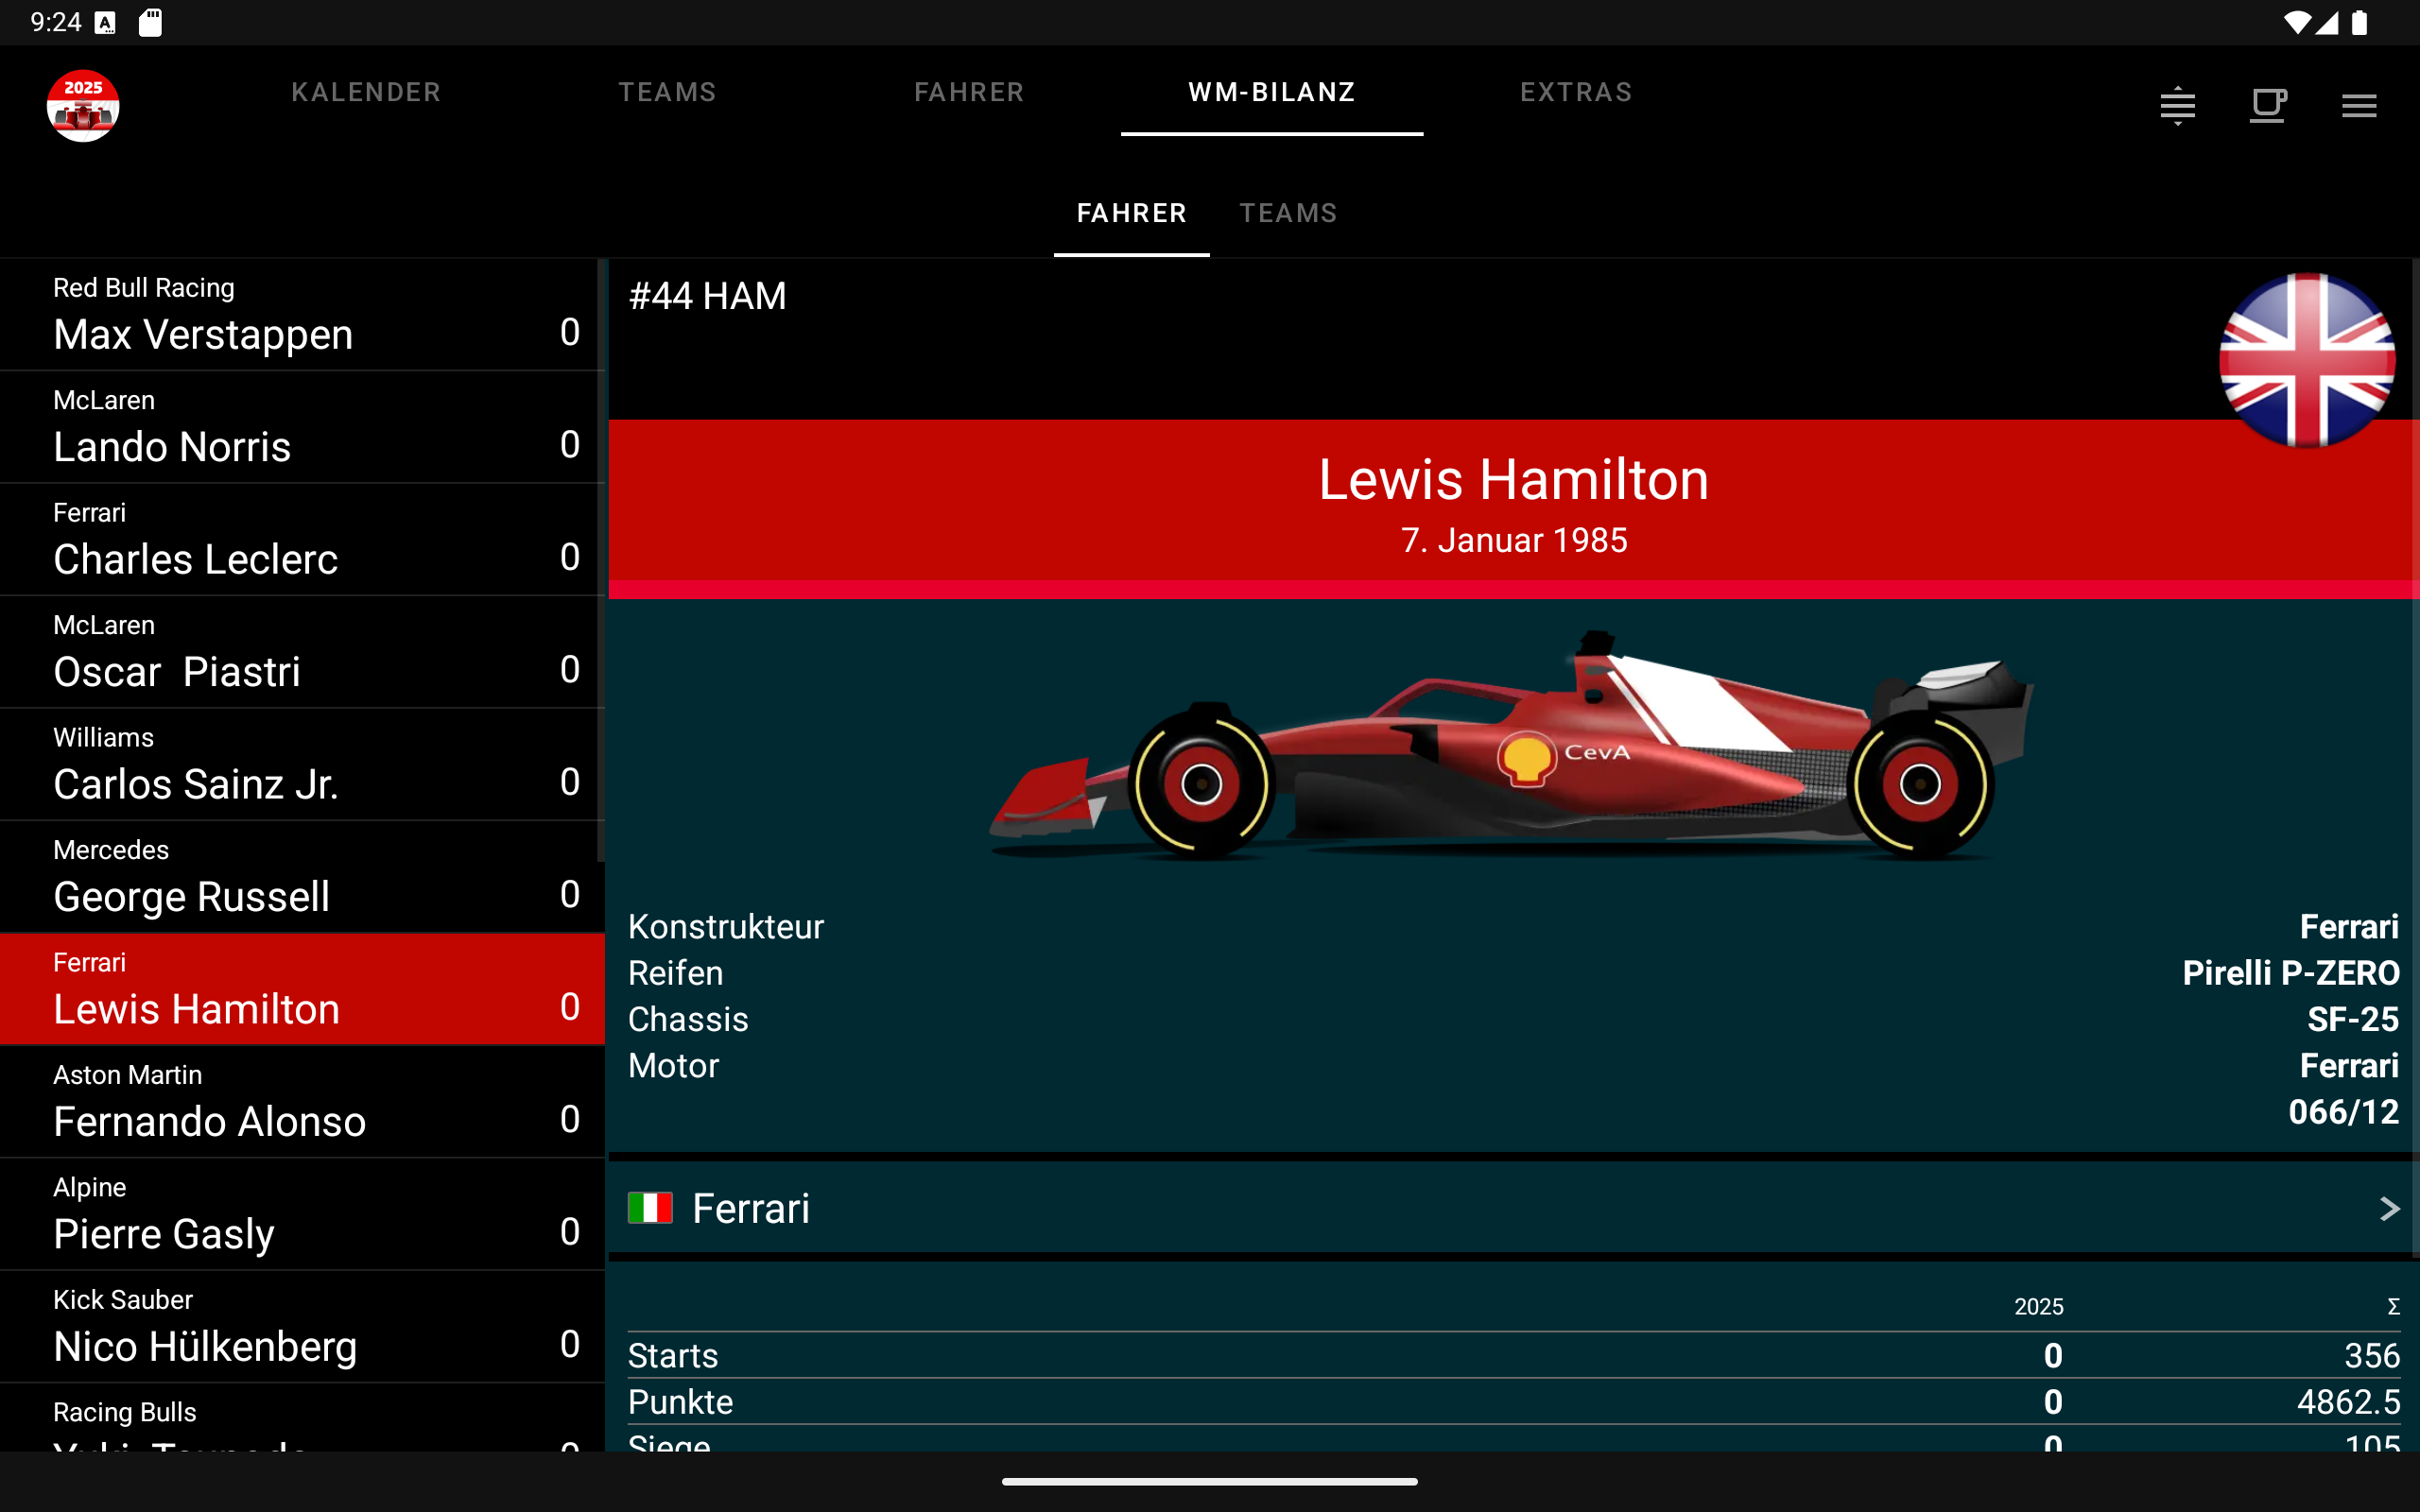Screen dimensions: 2420x1512
Task: Switch to the Kalender tab
Action: point(366,92)
